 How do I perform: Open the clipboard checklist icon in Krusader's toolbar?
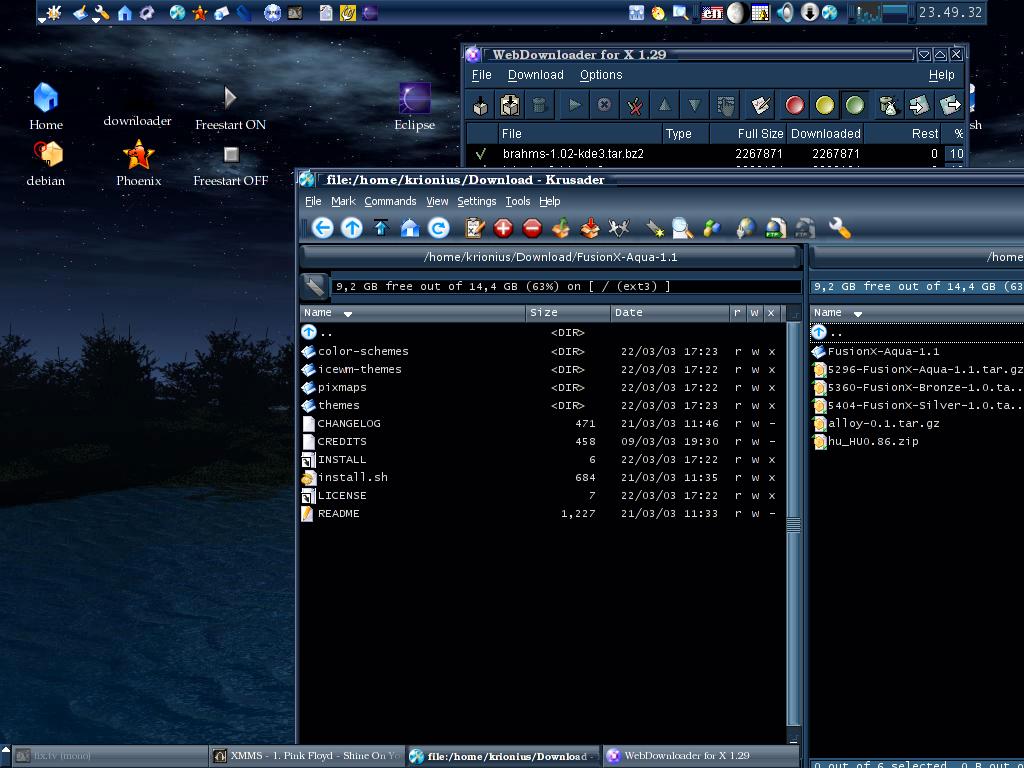pos(474,228)
